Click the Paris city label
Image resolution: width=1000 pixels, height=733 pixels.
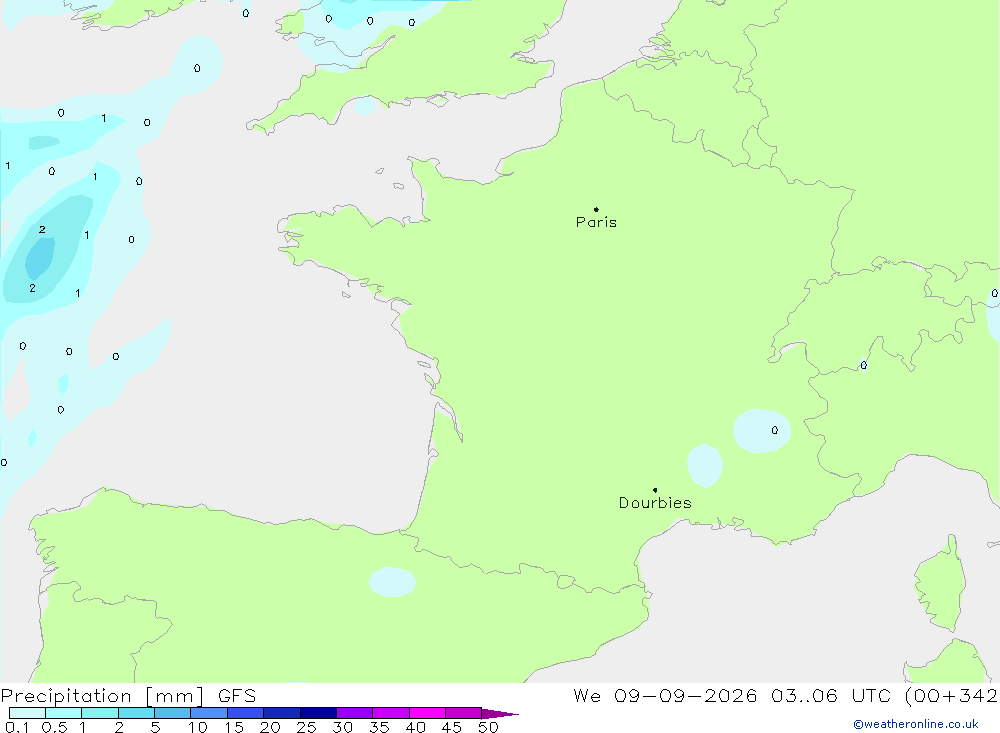pyautogui.click(x=596, y=222)
